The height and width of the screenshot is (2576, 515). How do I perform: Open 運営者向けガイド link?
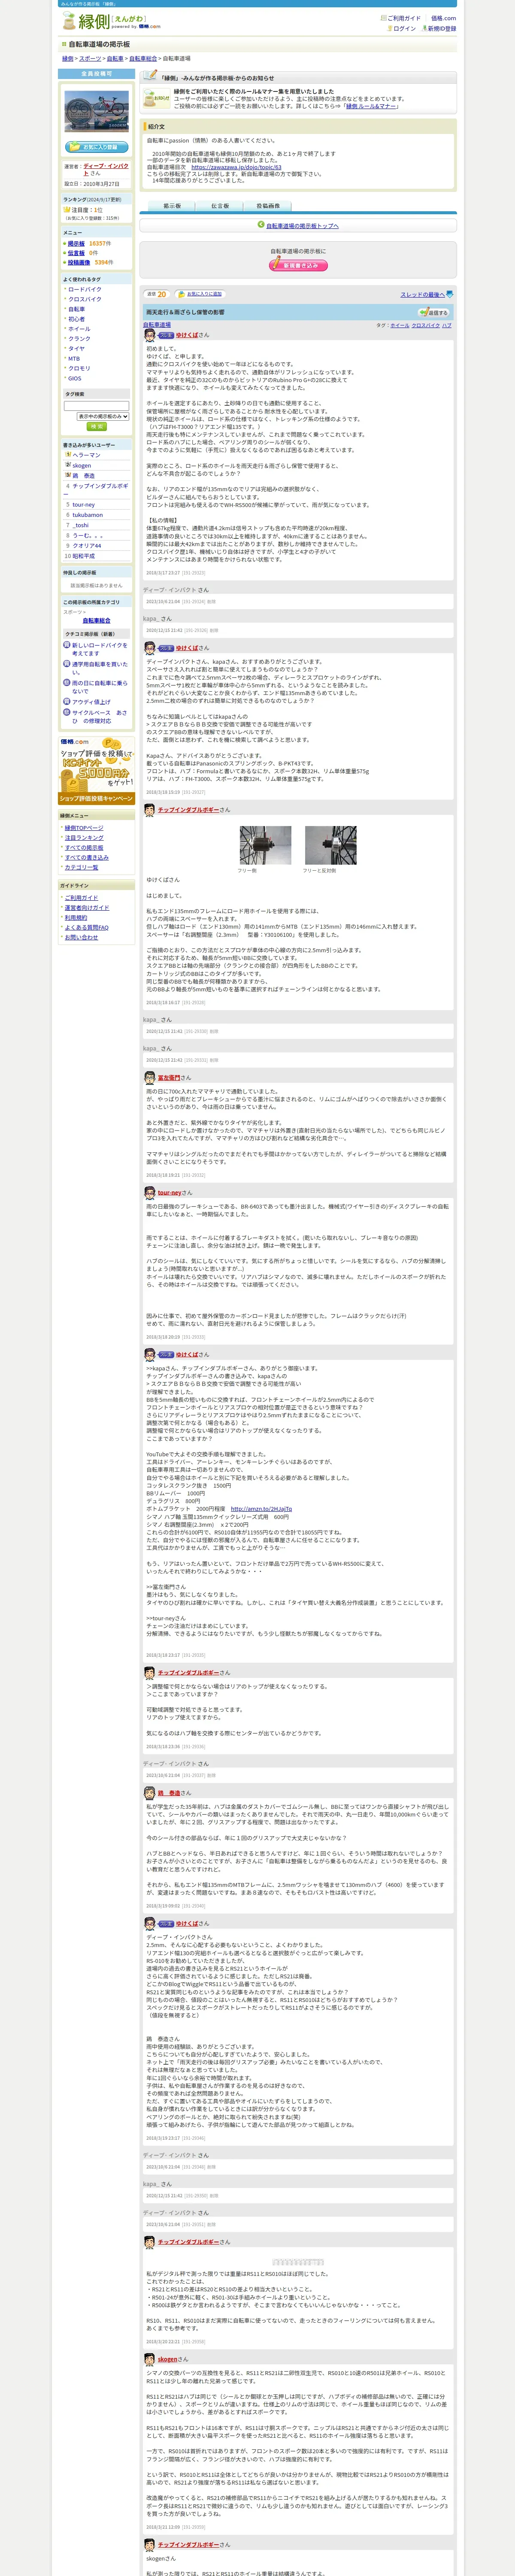[x=87, y=908]
